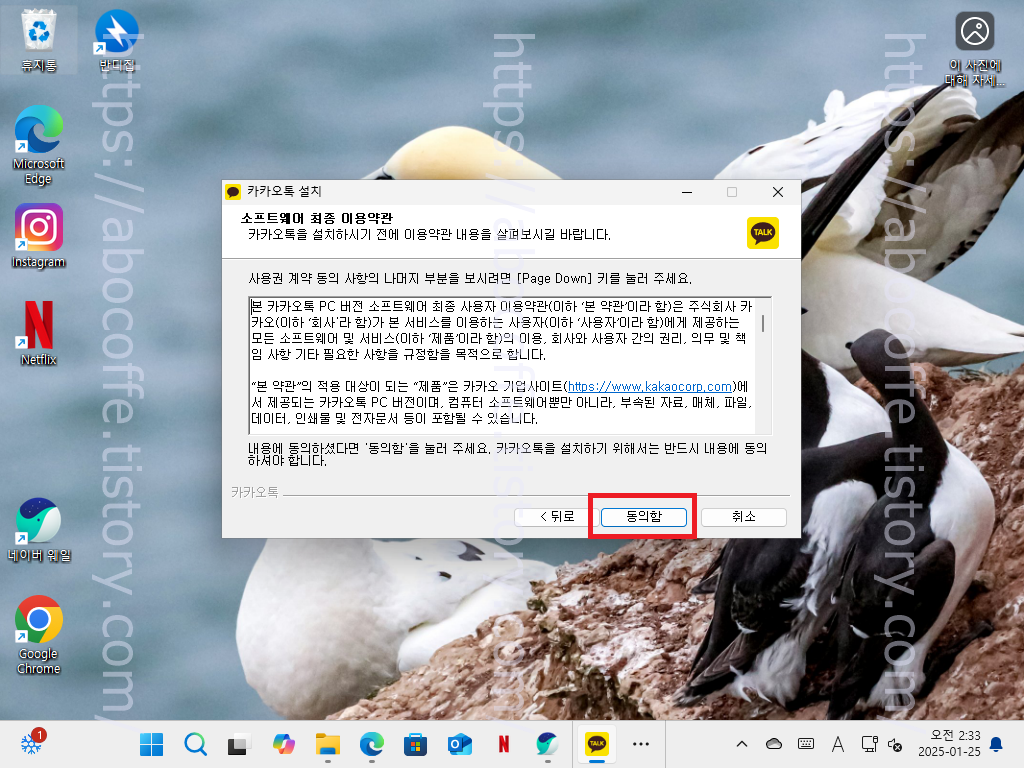Click the OneDrive cloud tray icon
Image resolution: width=1024 pixels, height=768 pixels.
[x=774, y=744]
